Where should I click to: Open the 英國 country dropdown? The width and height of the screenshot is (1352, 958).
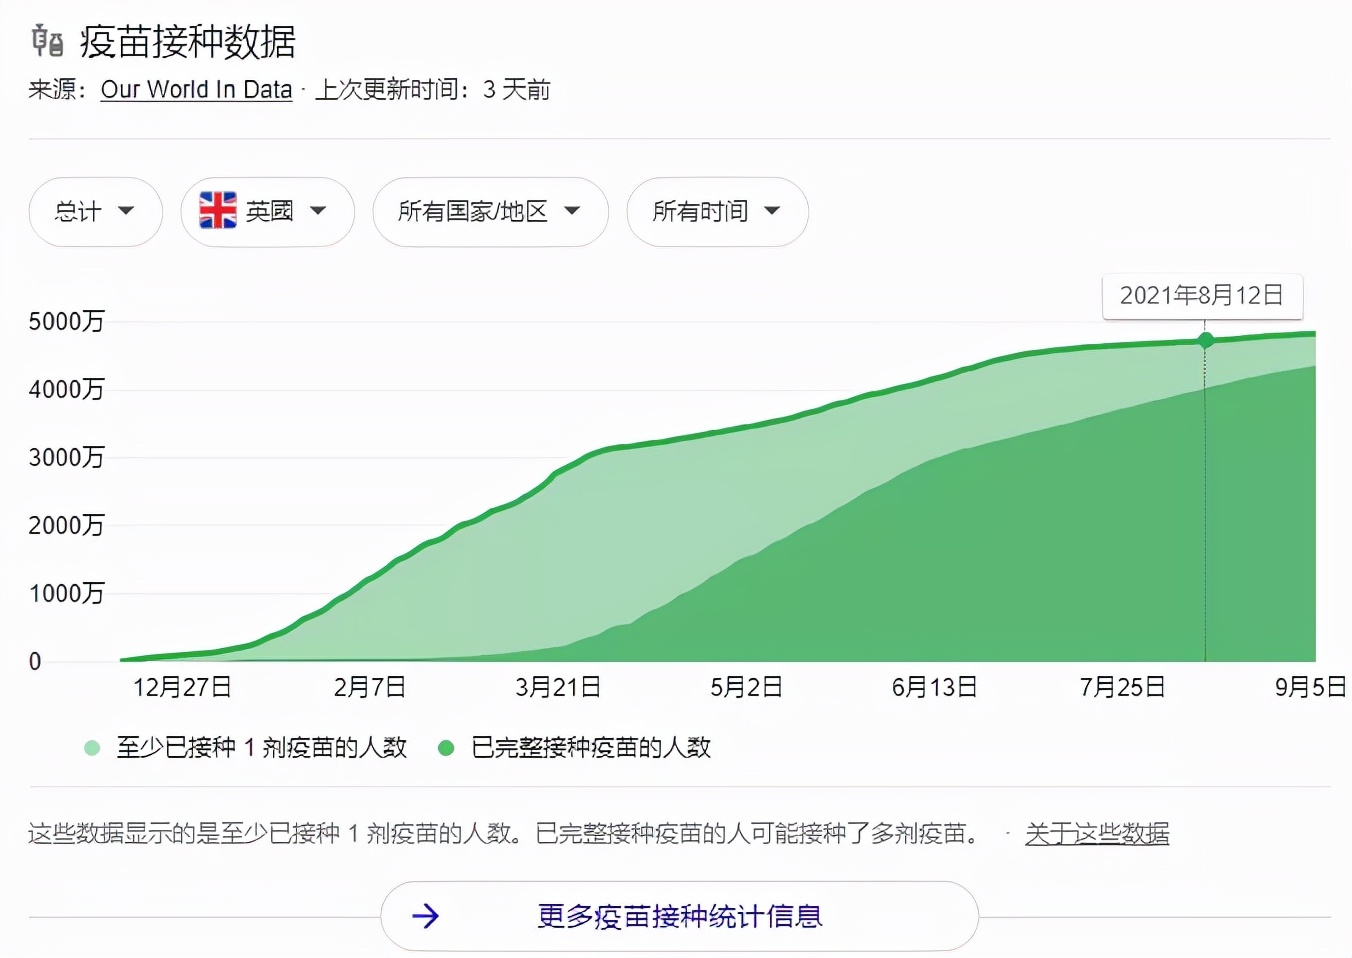(x=267, y=211)
